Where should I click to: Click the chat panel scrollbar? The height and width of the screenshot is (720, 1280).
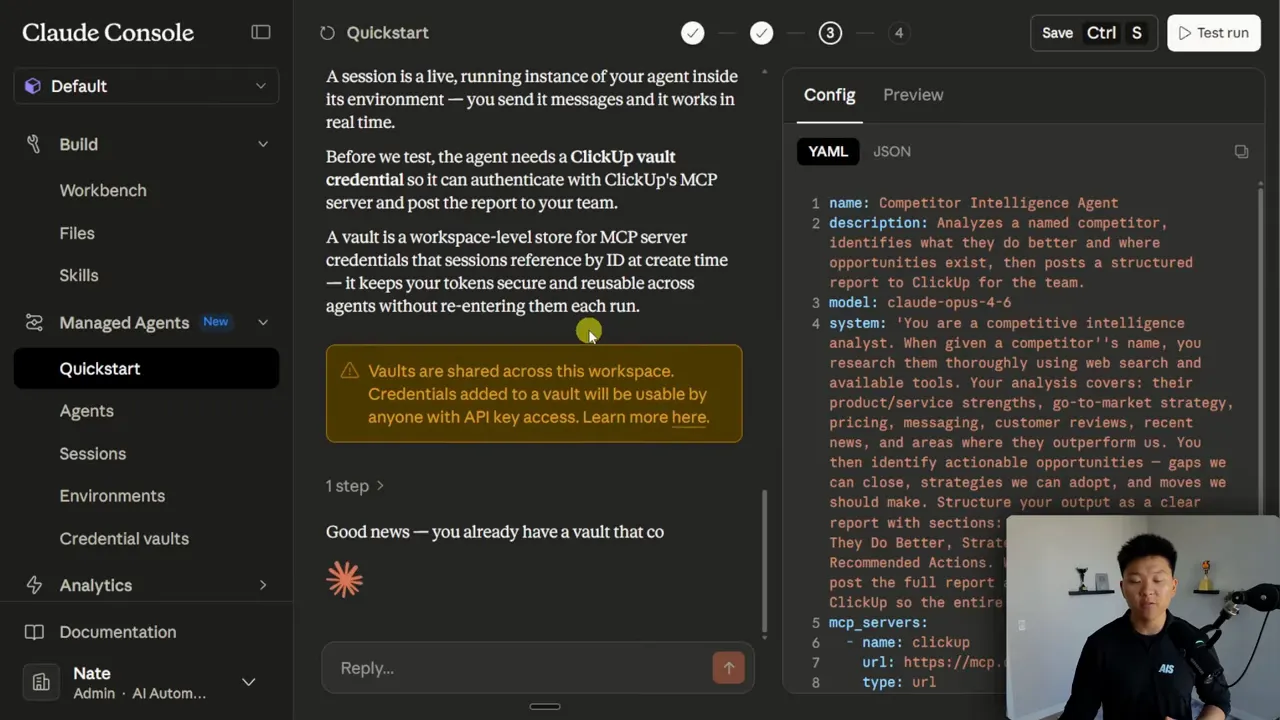pyautogui.click(x=764, y=560)
